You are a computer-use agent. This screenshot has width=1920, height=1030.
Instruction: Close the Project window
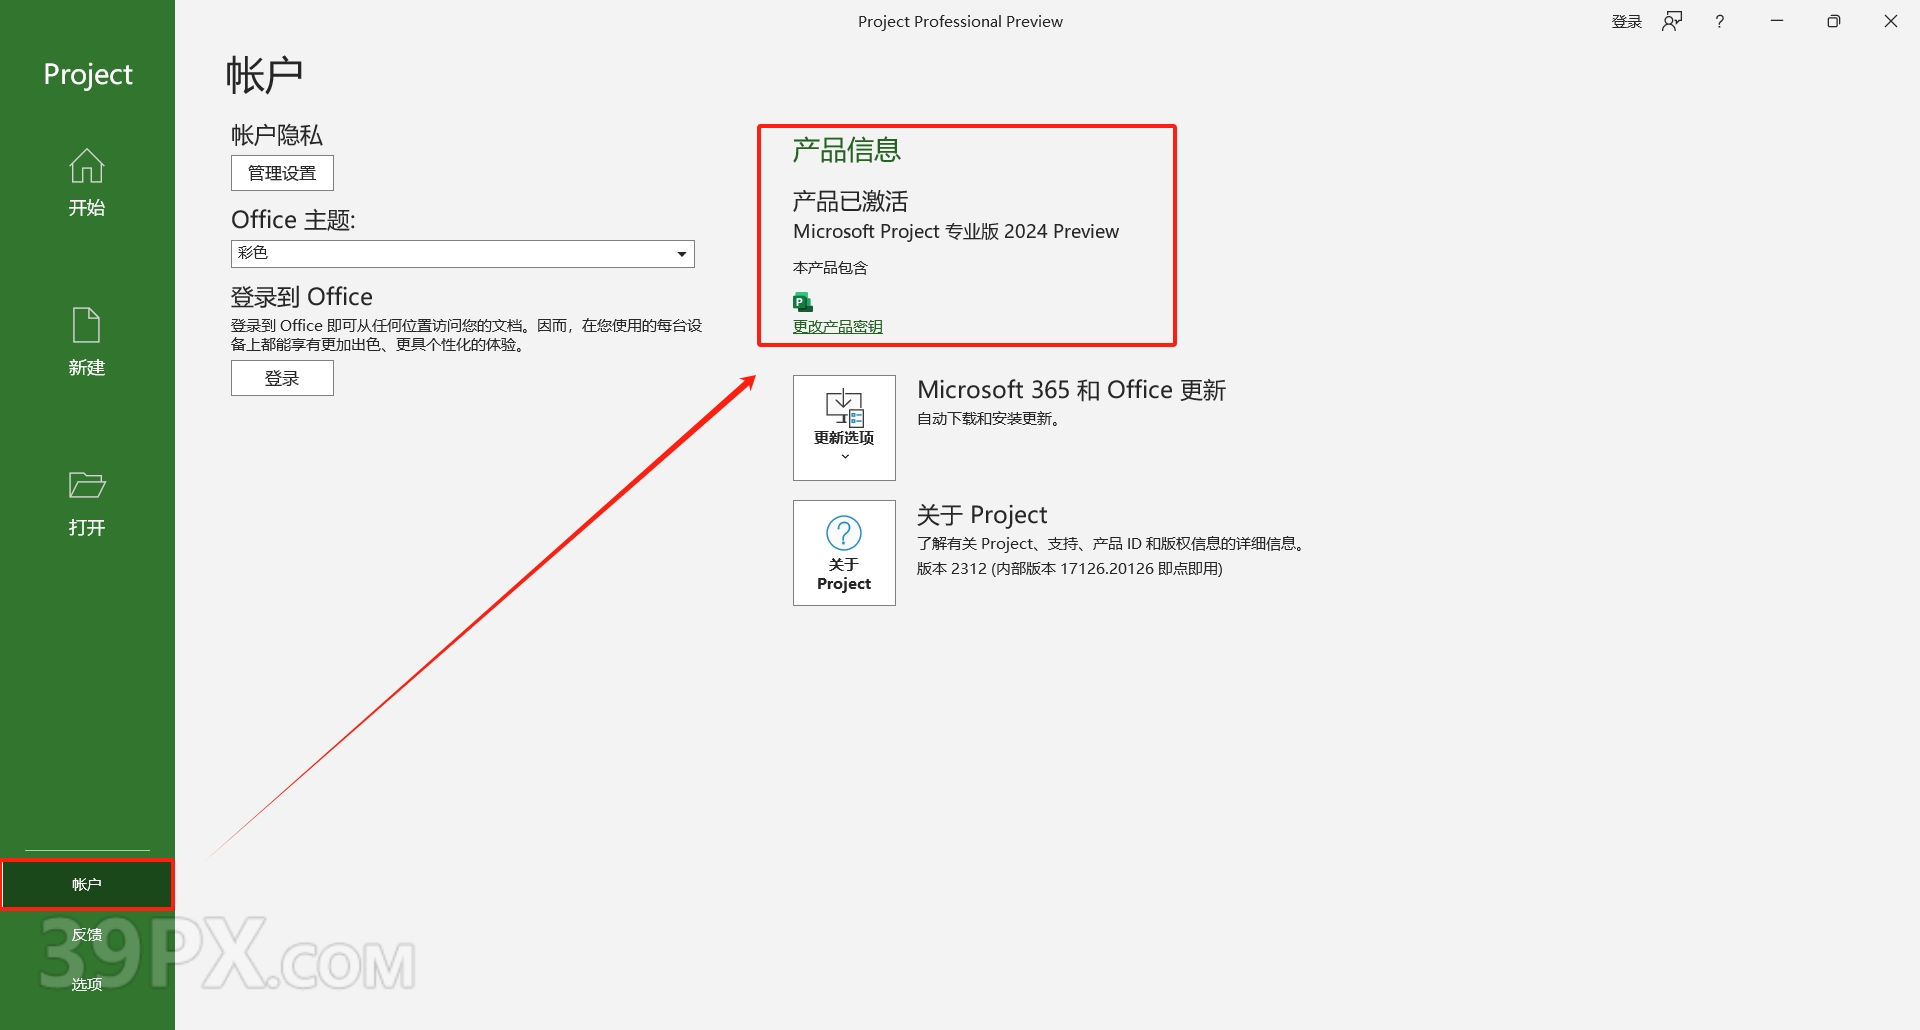coord(1891,21)
